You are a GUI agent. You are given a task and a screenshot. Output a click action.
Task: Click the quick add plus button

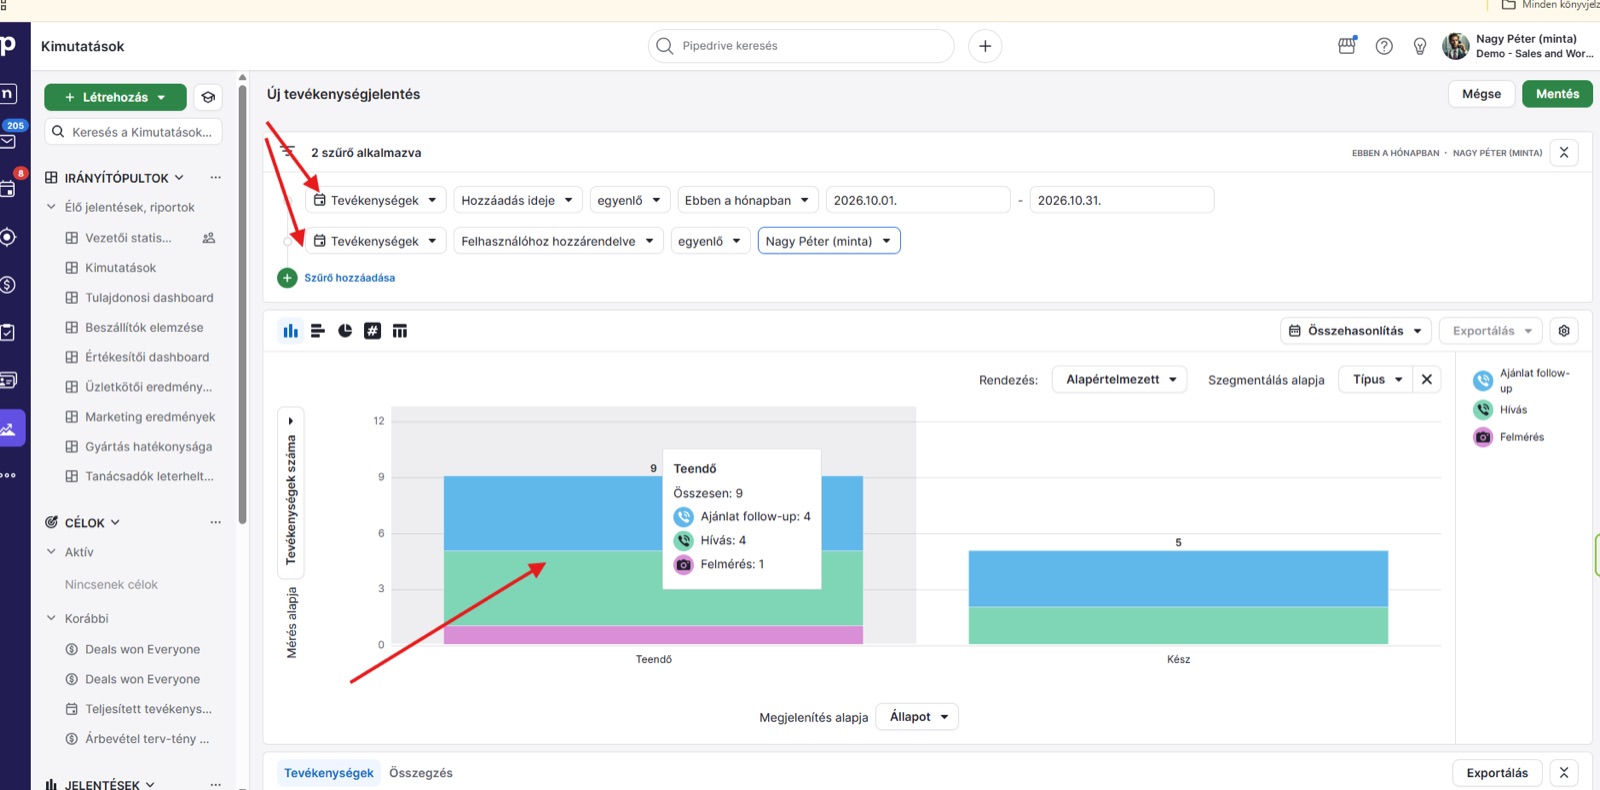(x=985, y=46)
